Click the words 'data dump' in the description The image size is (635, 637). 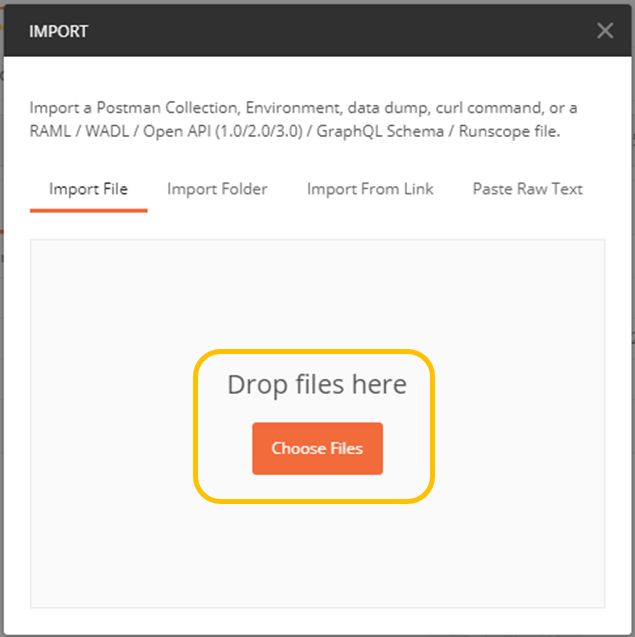click(387, 108)
